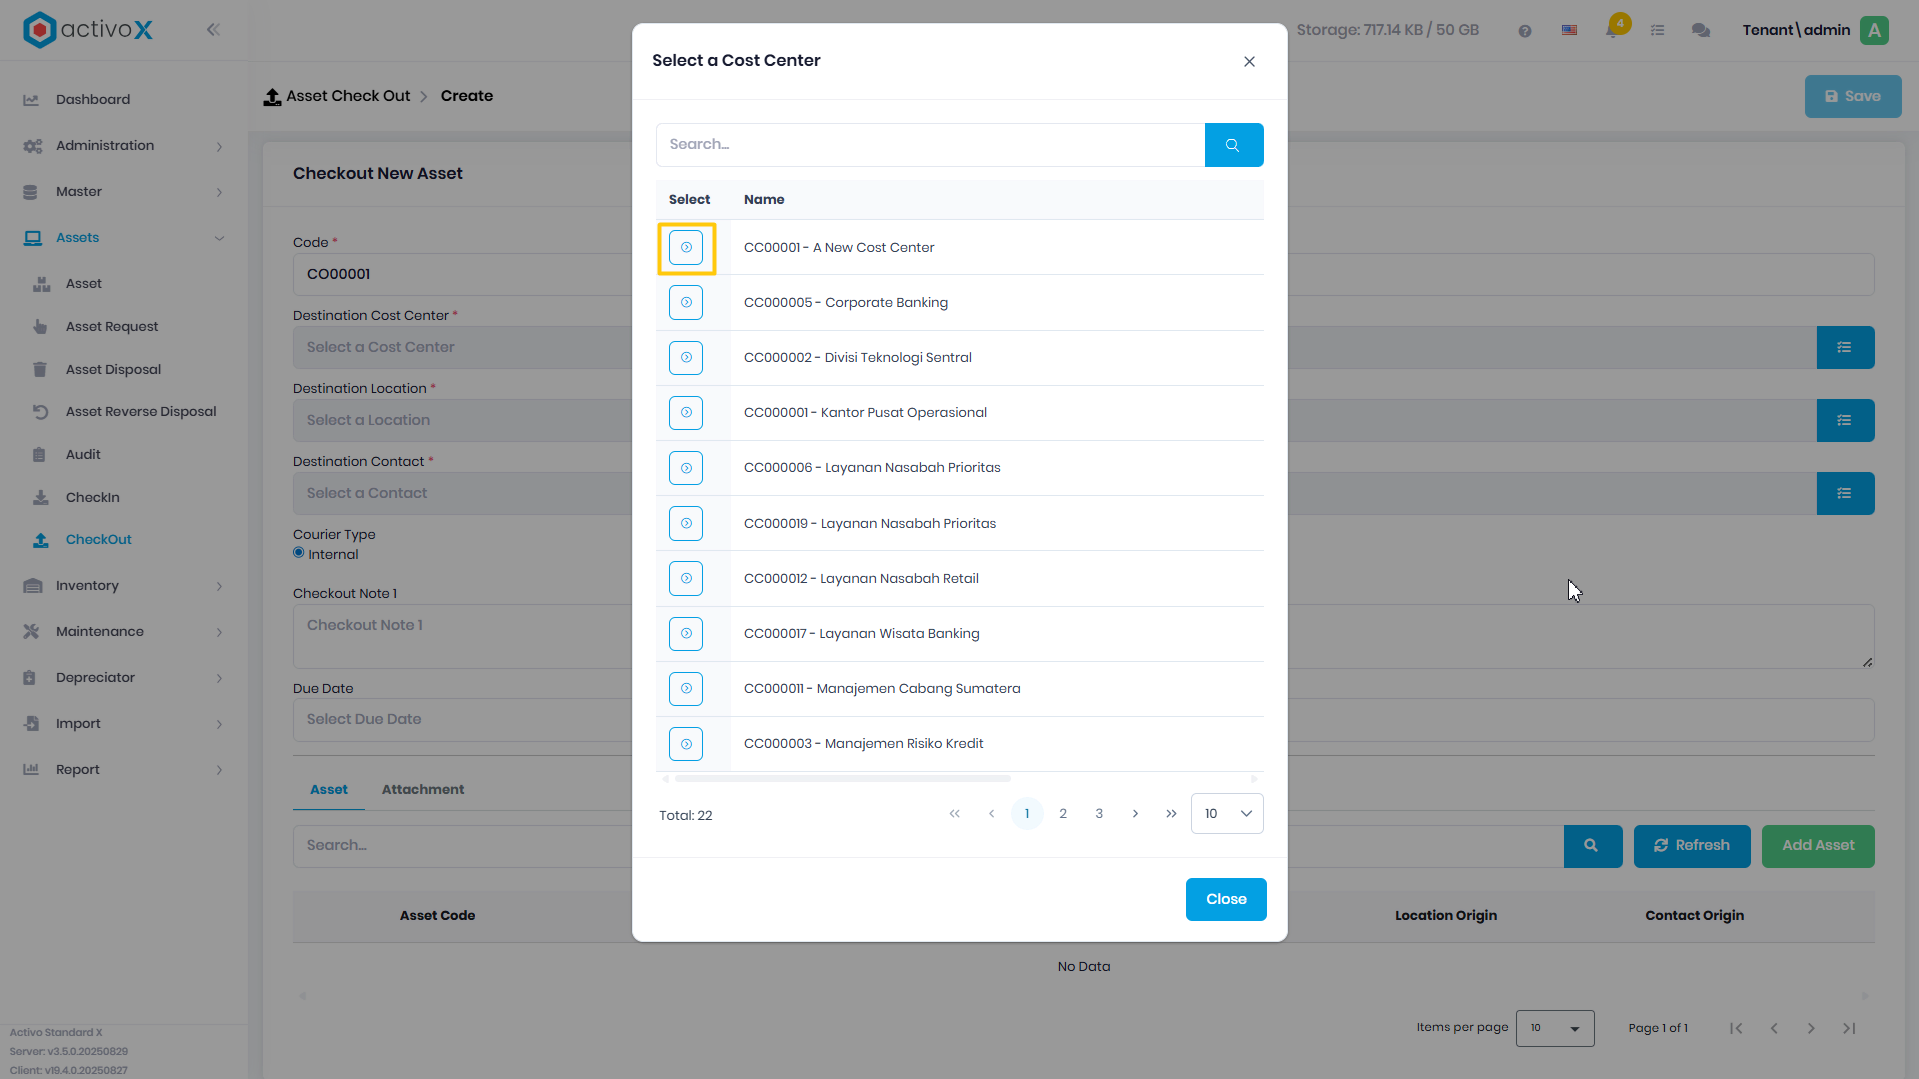The height and width of the screenshot is (1079, 1919).
Task: Select cost center Corporate Banking
Action: pos(686,303)
